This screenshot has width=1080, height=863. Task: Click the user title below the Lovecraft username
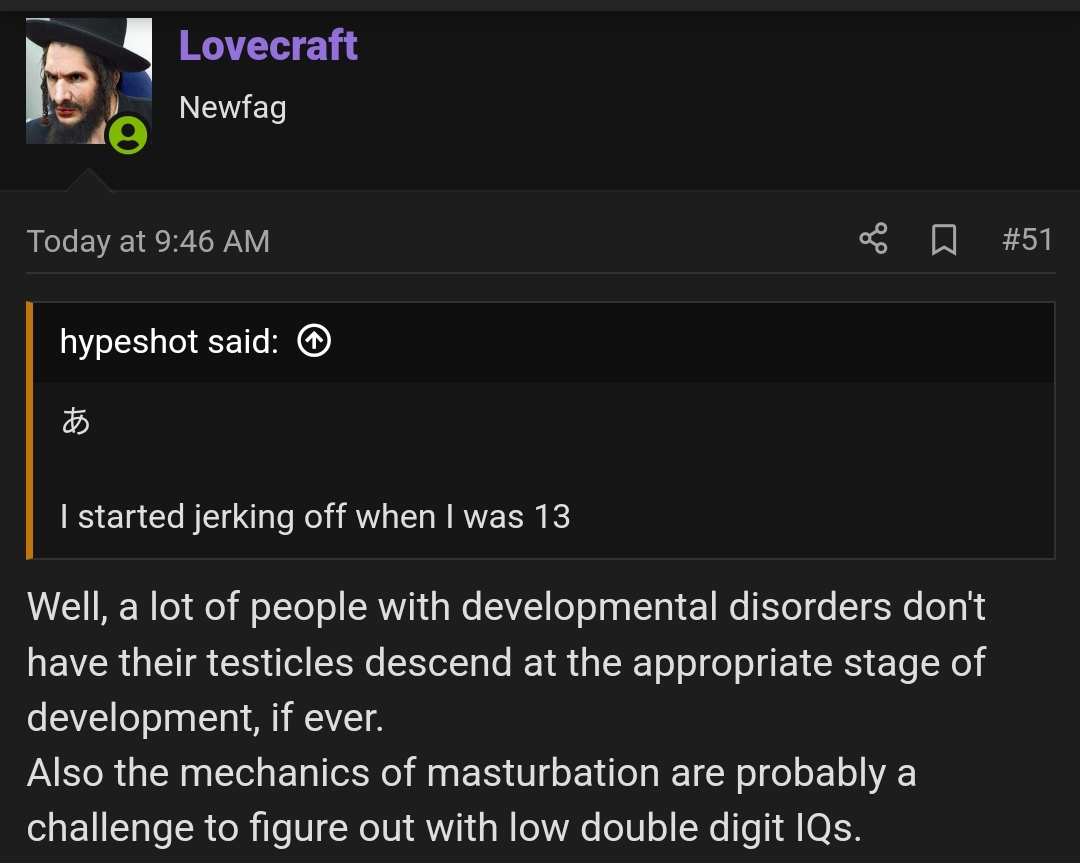point(232,107)
